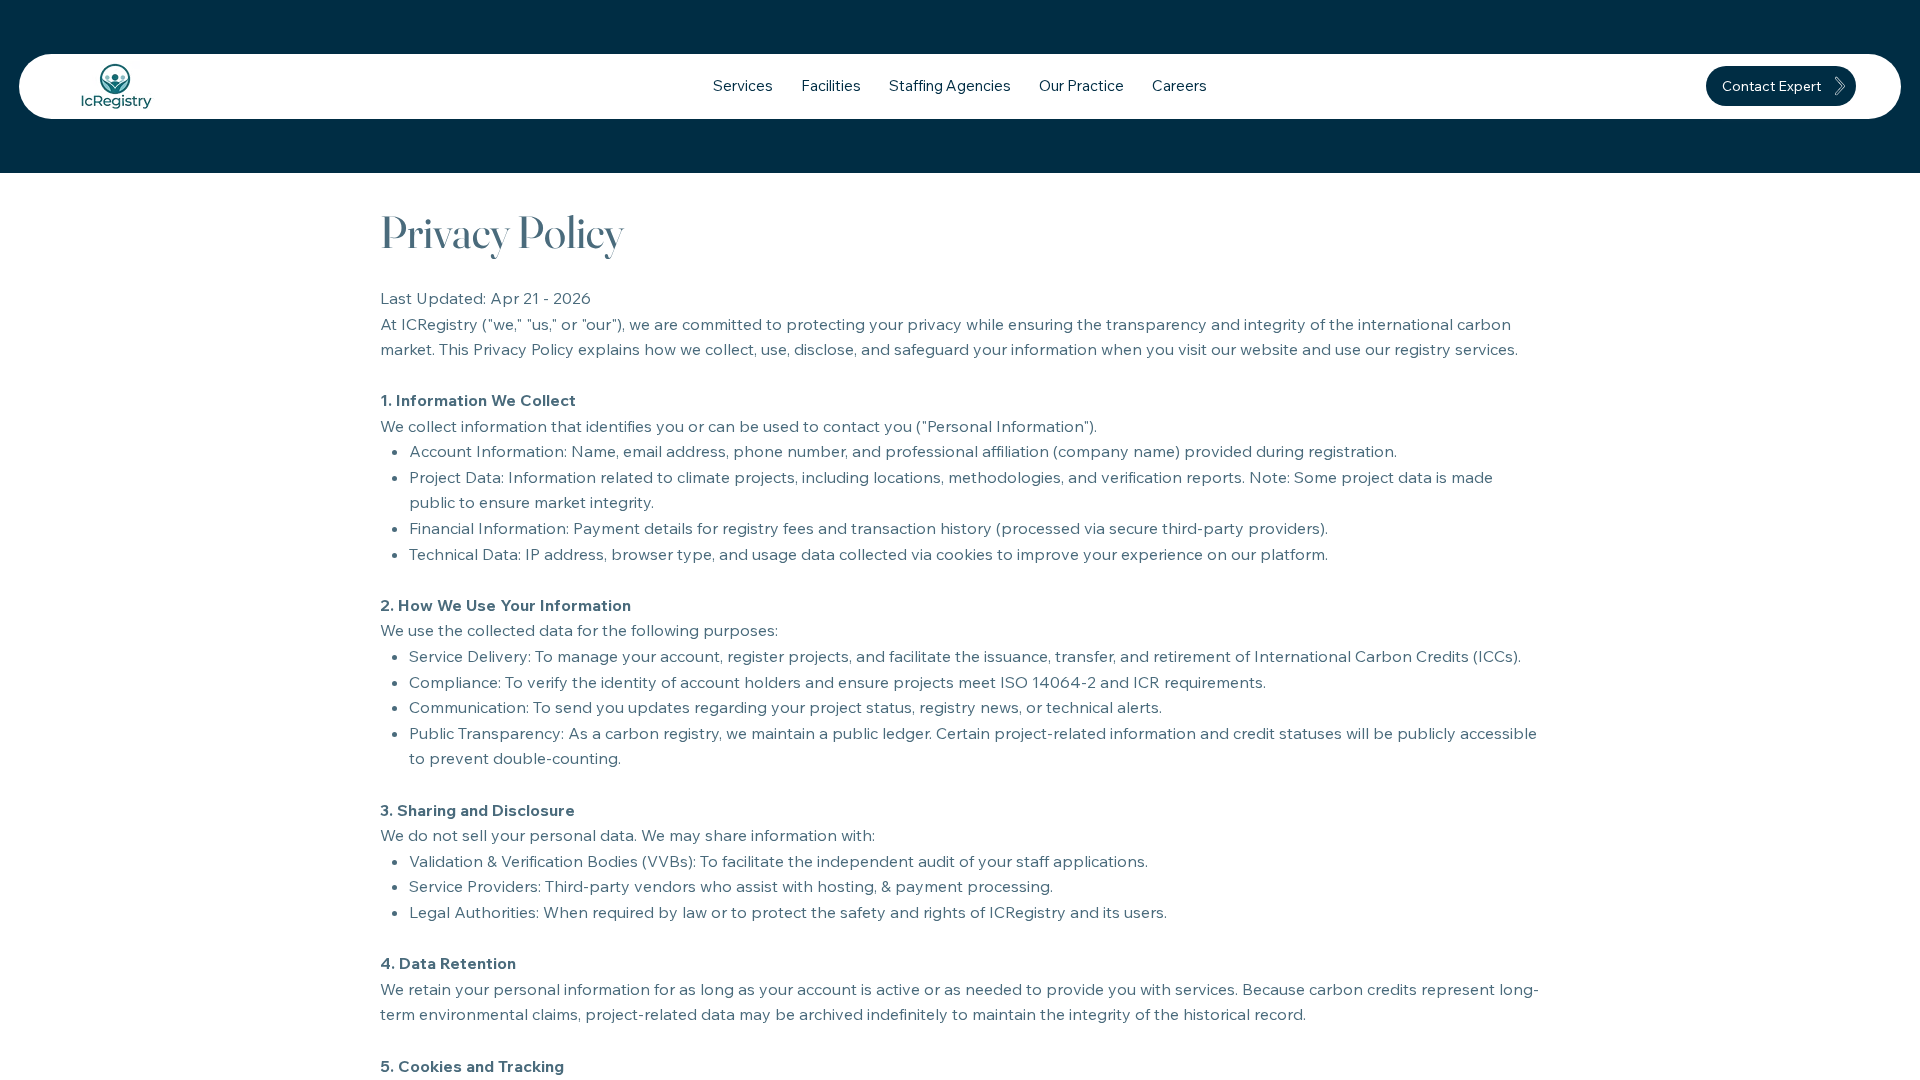Click the Financial Information bullet
This screenshot has height=1080, width=1920.
tap(868, 529)
